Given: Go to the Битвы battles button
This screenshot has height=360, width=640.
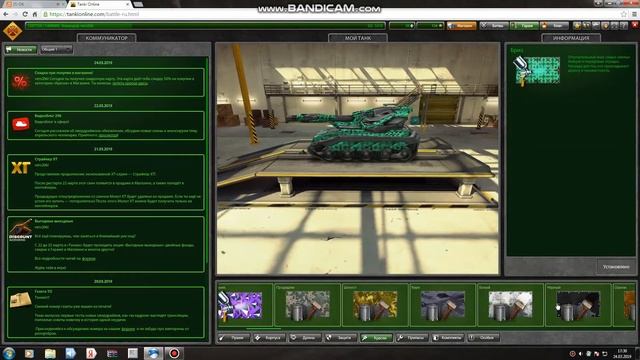Looking at the screenshot, I should [494, 26].
